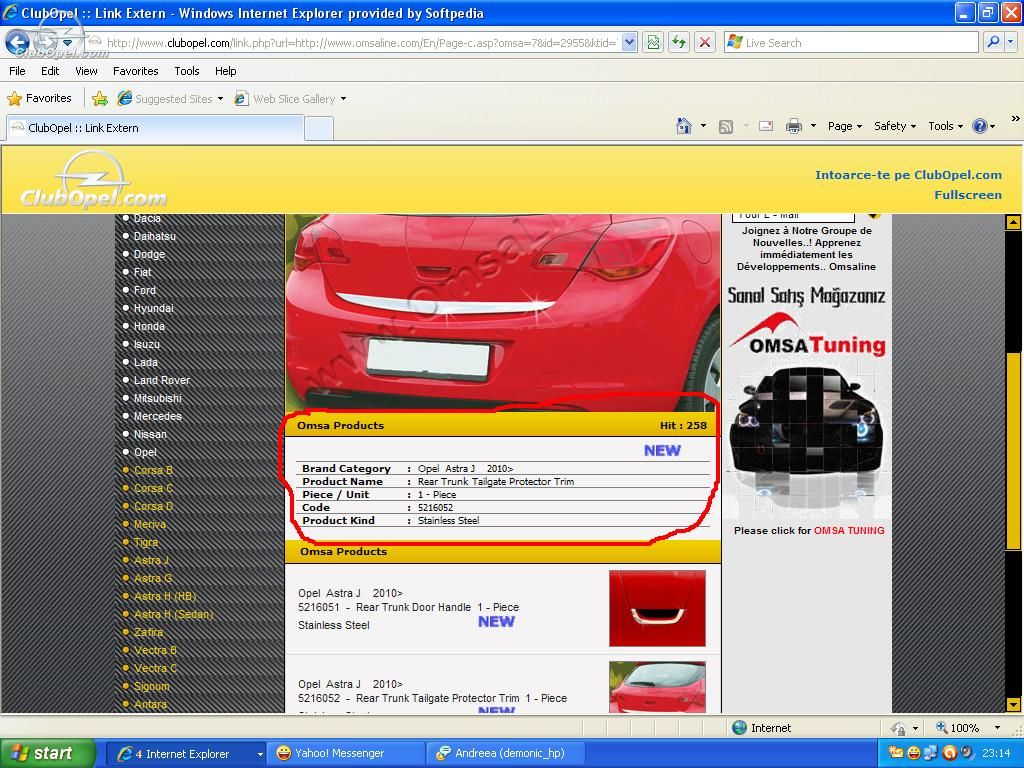Click the blue Help question icon
This screenshot has width=1024, height=768.
point(980,126)
